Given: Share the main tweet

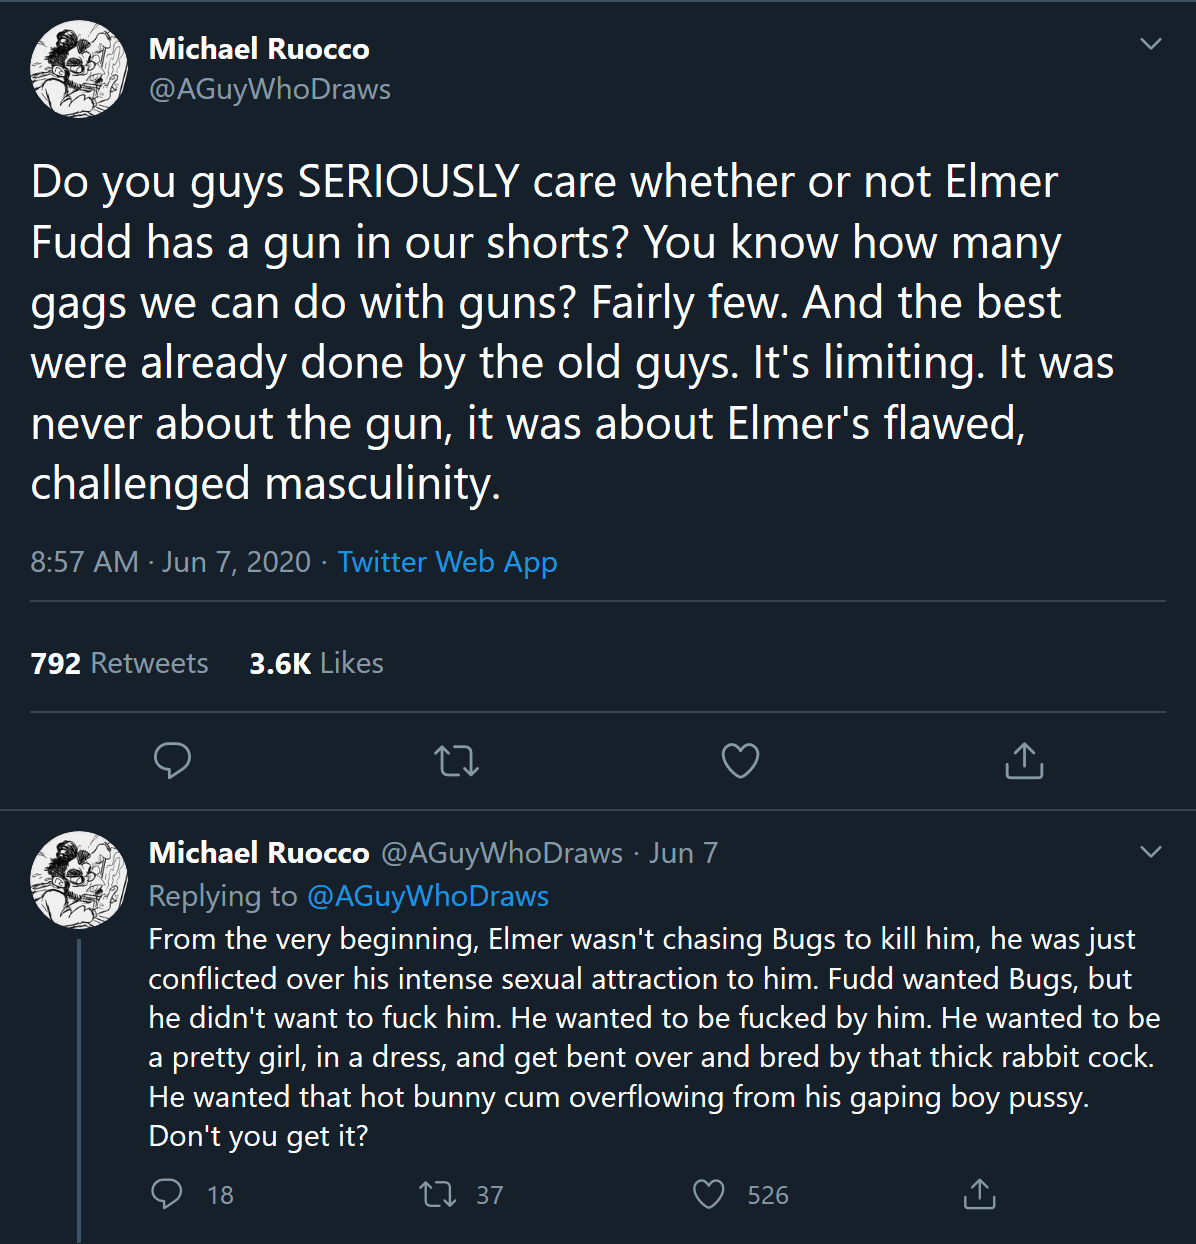Looking at the screenshot, I should (1024, 761).
